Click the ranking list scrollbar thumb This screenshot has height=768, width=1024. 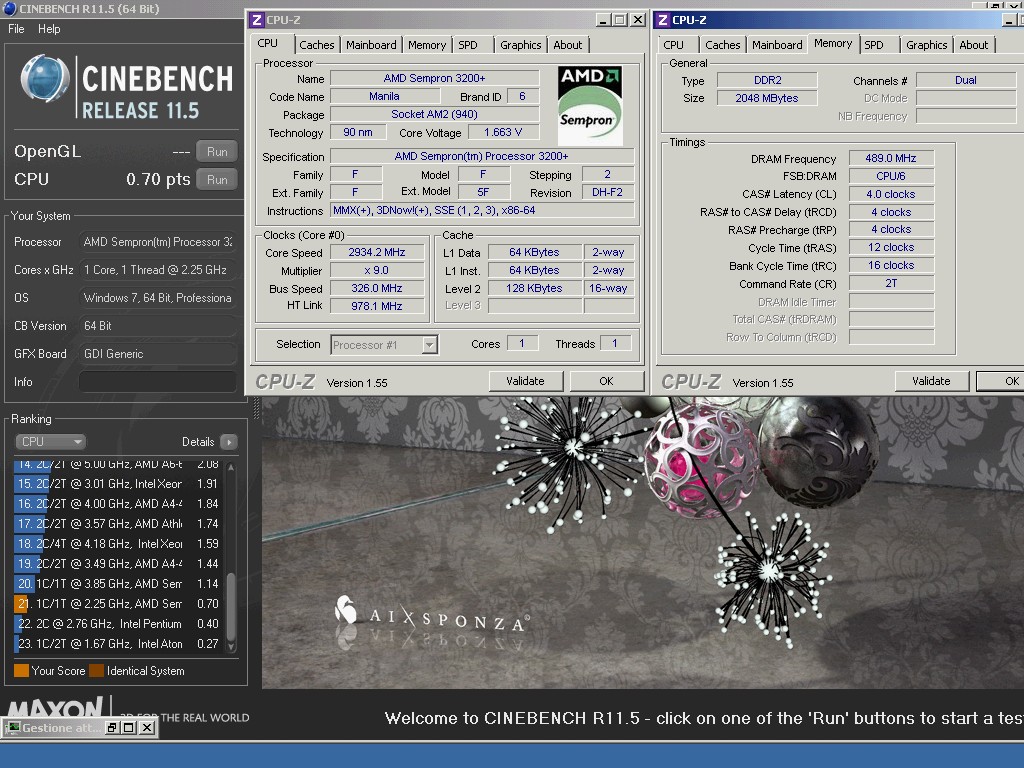coord(231,607)
